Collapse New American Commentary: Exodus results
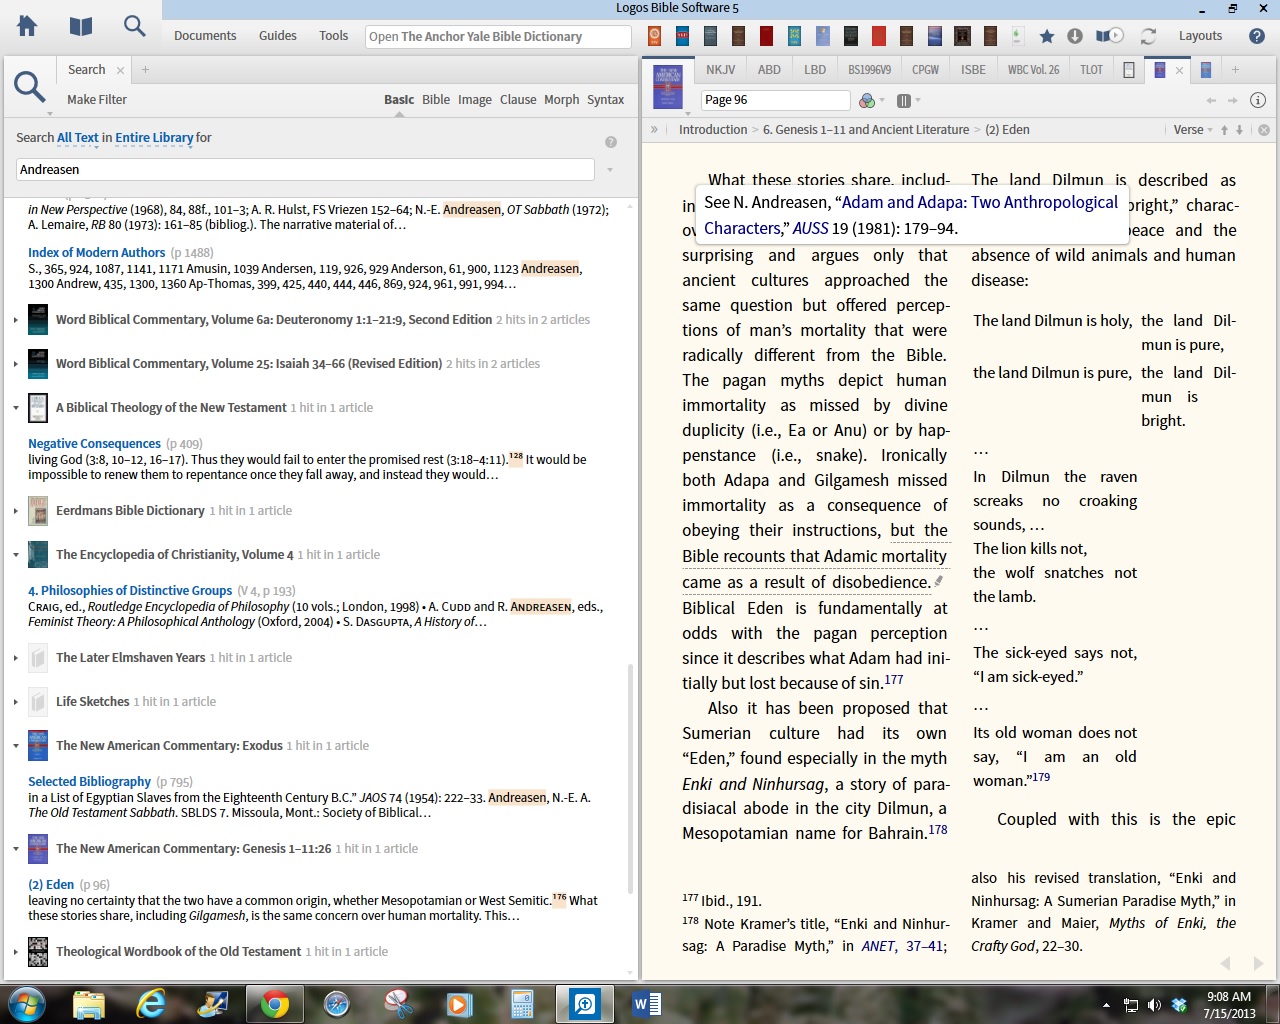This screenshot has width=1280, height=1024. (16, 746)
